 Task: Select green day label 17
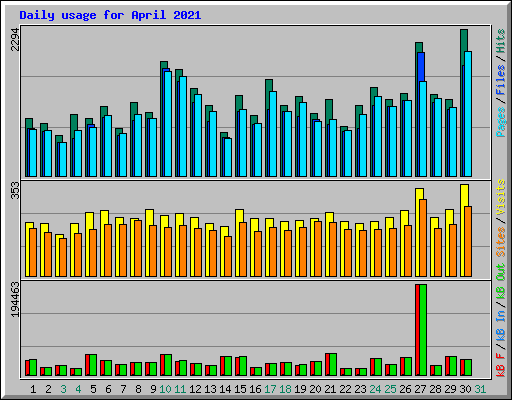tap(270, 389)
